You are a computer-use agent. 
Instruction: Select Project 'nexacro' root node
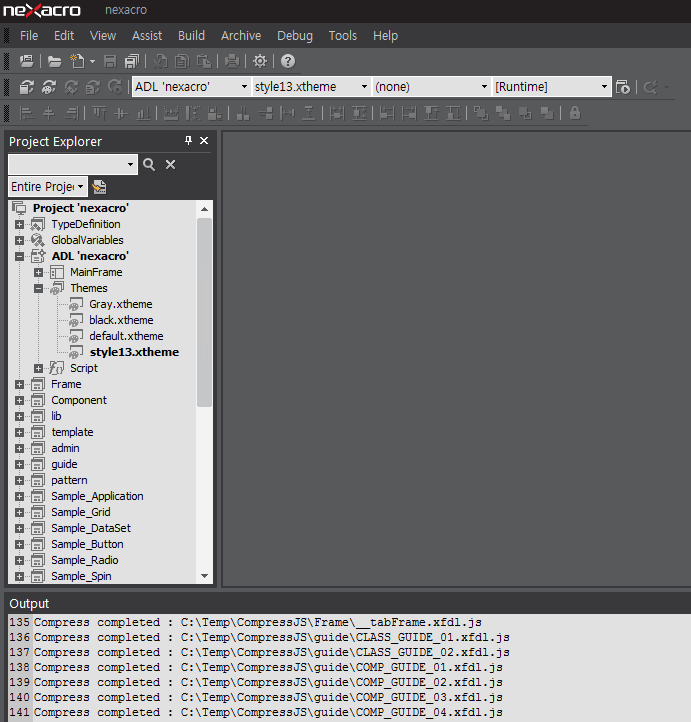81,208
